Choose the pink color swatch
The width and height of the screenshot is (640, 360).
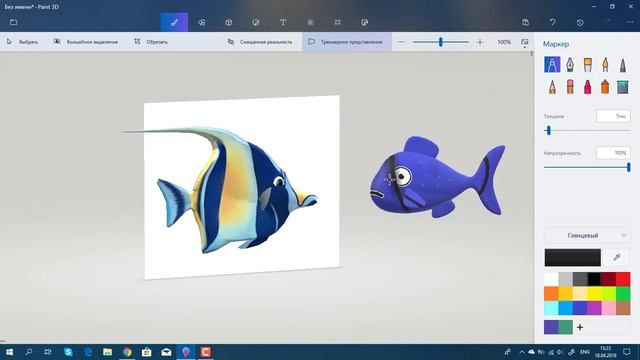coord(609,308)
